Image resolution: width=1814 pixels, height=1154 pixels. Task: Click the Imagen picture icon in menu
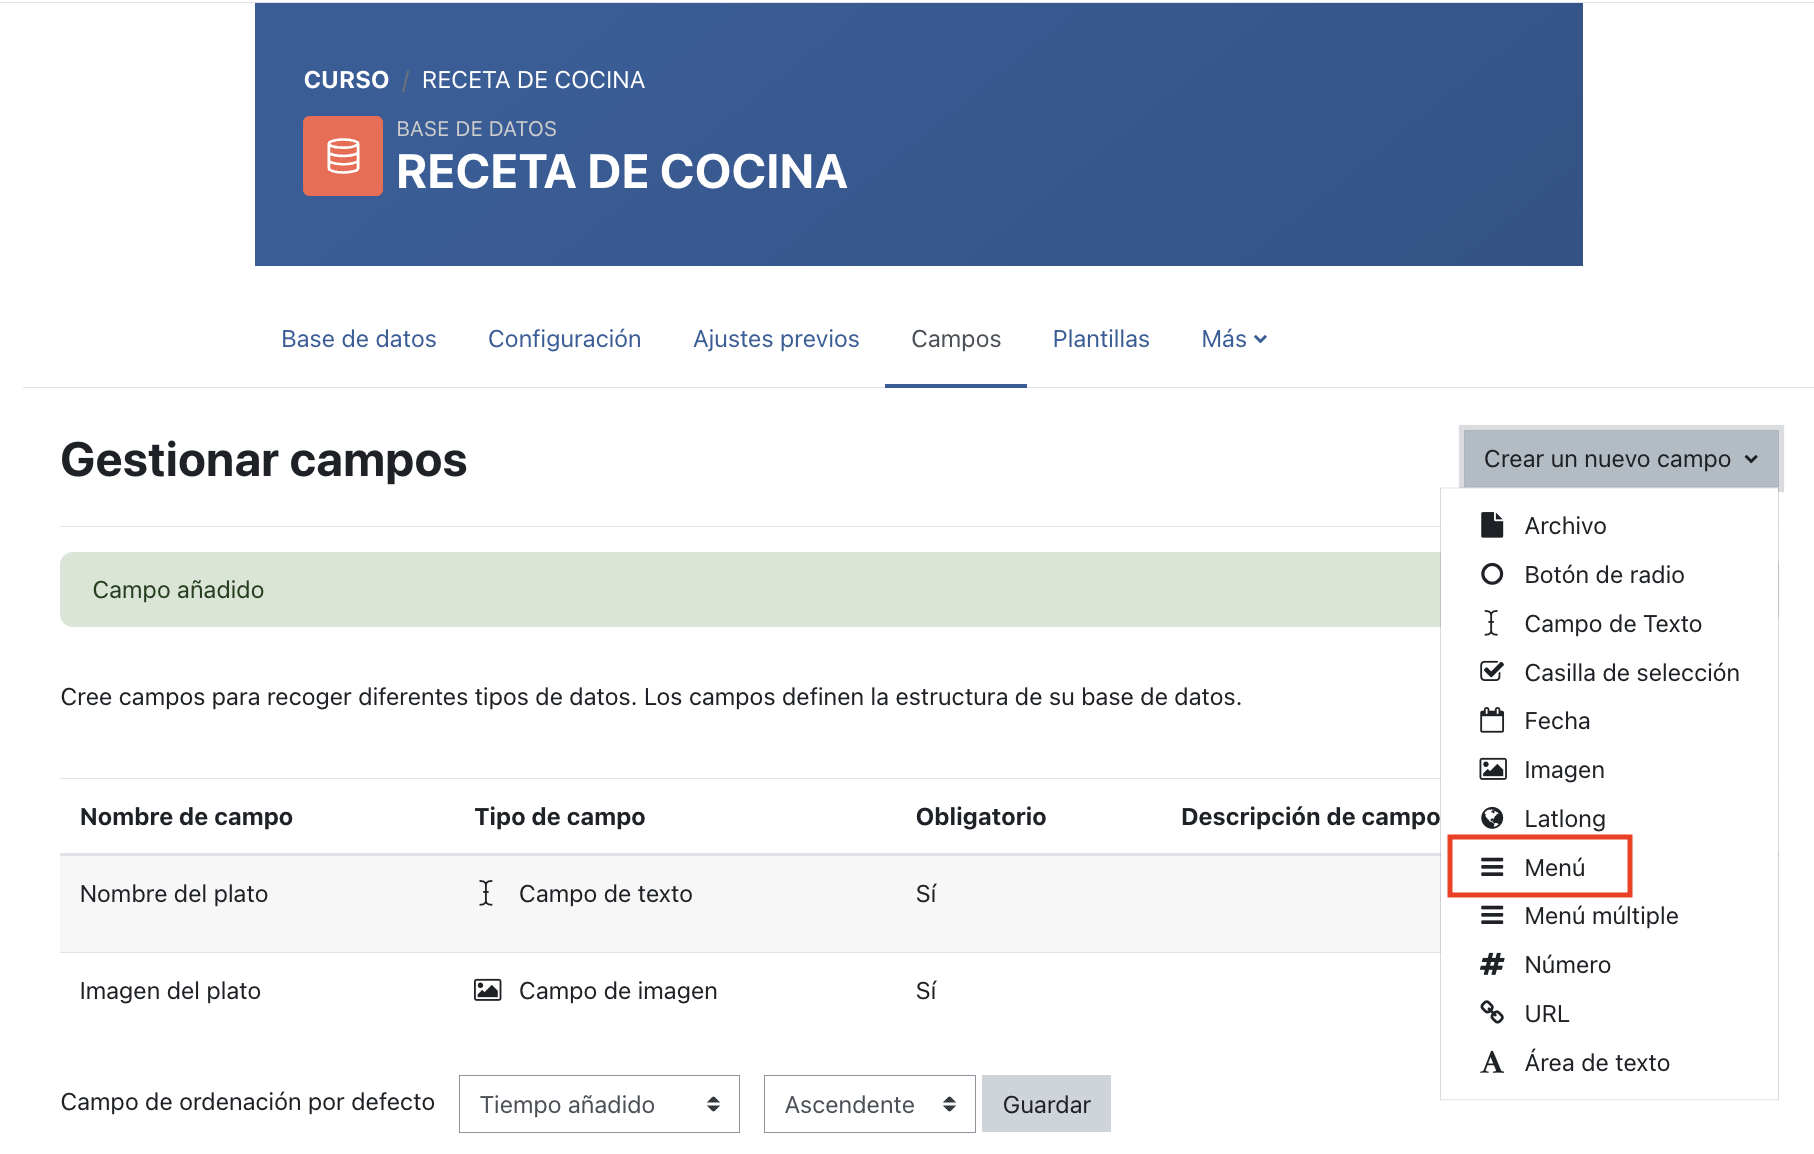pos(1492,769)
